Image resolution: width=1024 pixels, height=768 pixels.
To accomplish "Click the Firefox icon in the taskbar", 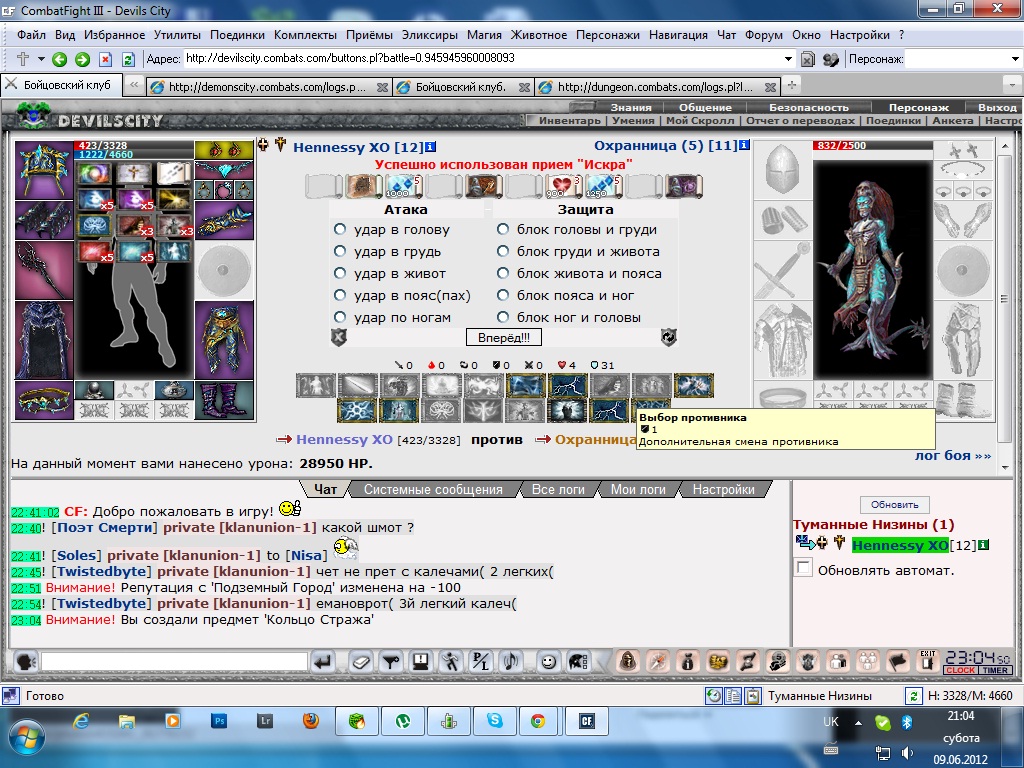I will click(311, 721).
